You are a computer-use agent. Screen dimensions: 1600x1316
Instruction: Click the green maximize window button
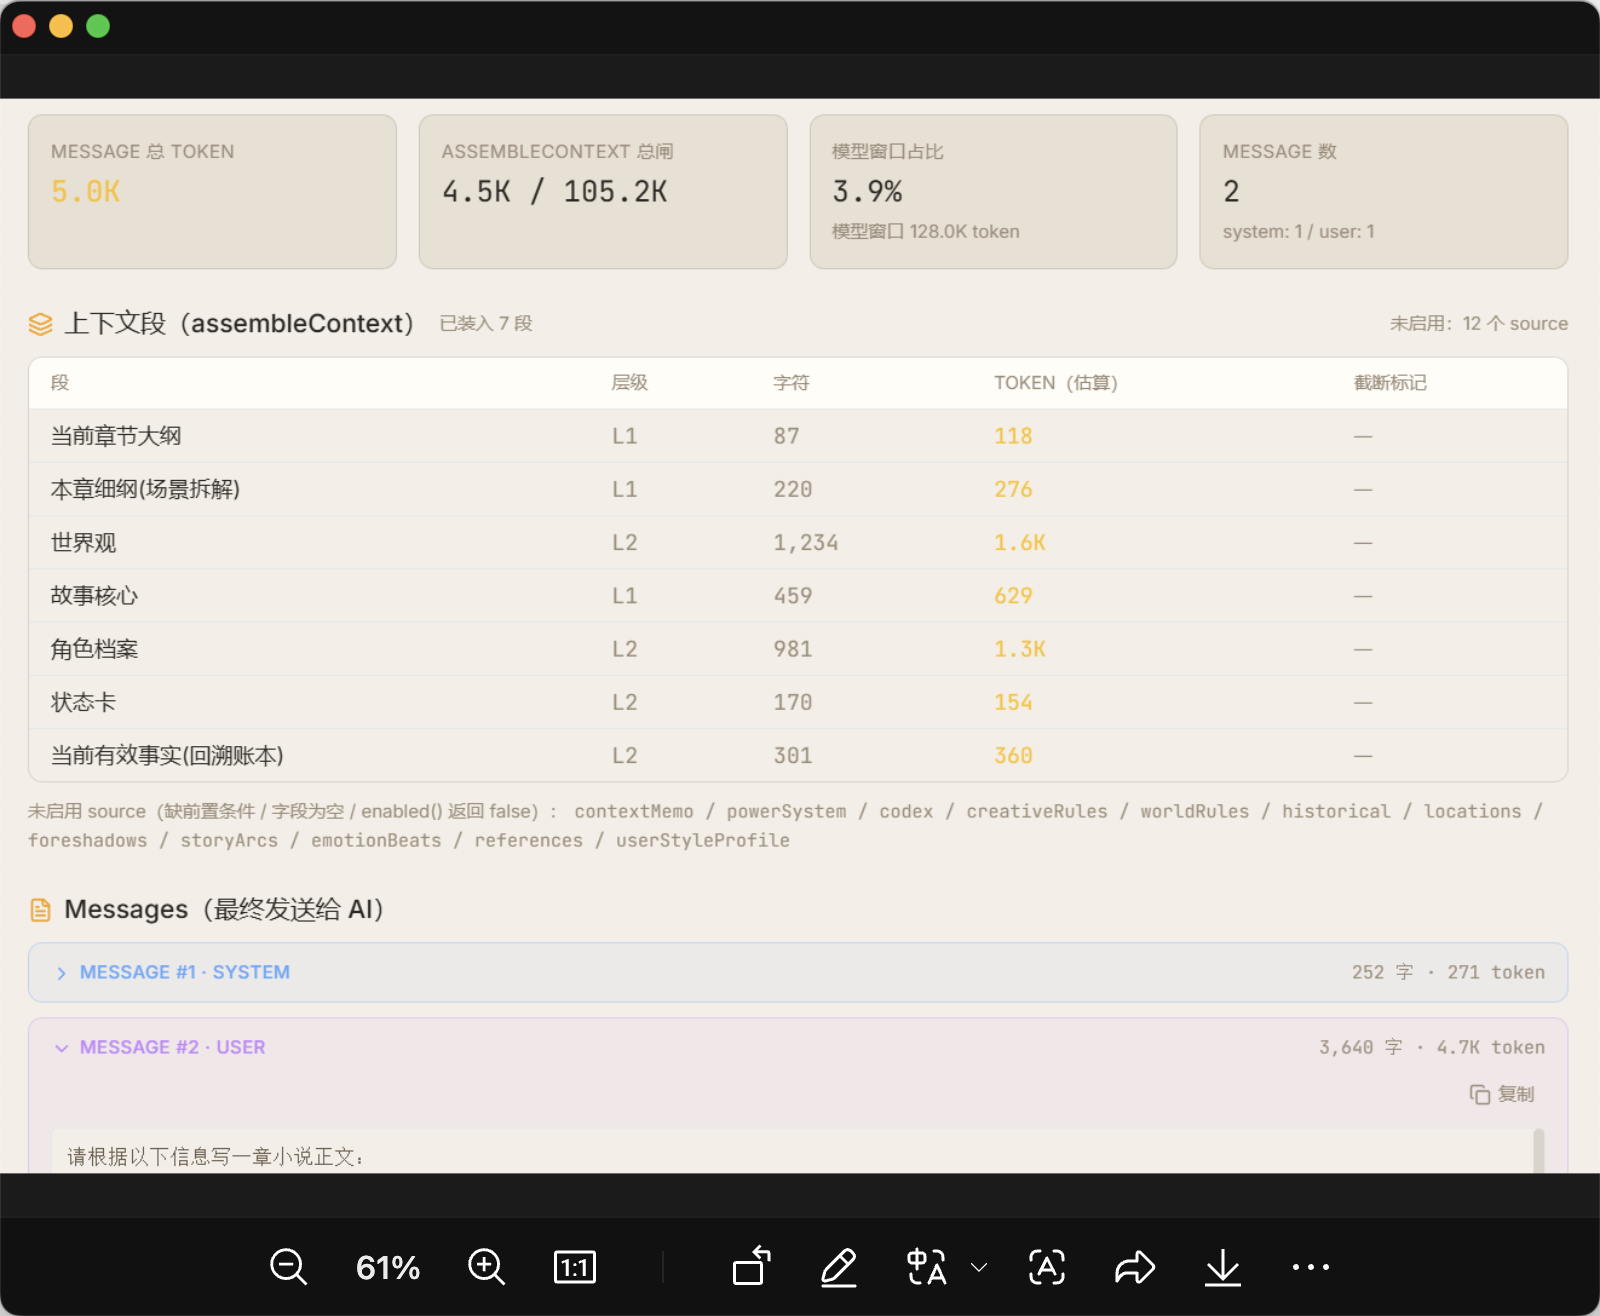pyautogui.click(x=98, y=26)
